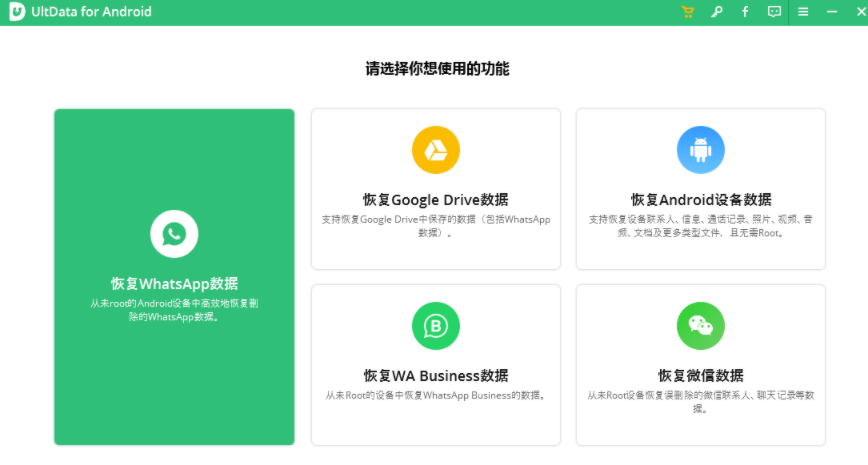Minimize the UltData window
The height and width of the screenshot is (465, 868).
[831, 12]
